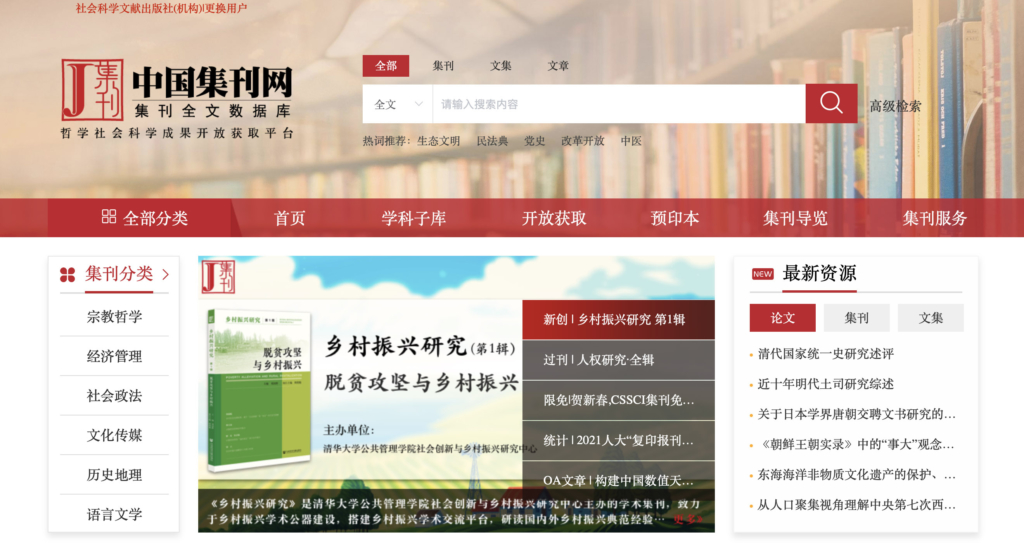The image size is (1024, 543).
Task: Open 开放获取 in navigation bar
Action: pyautogui.click(x=554, y=218)
